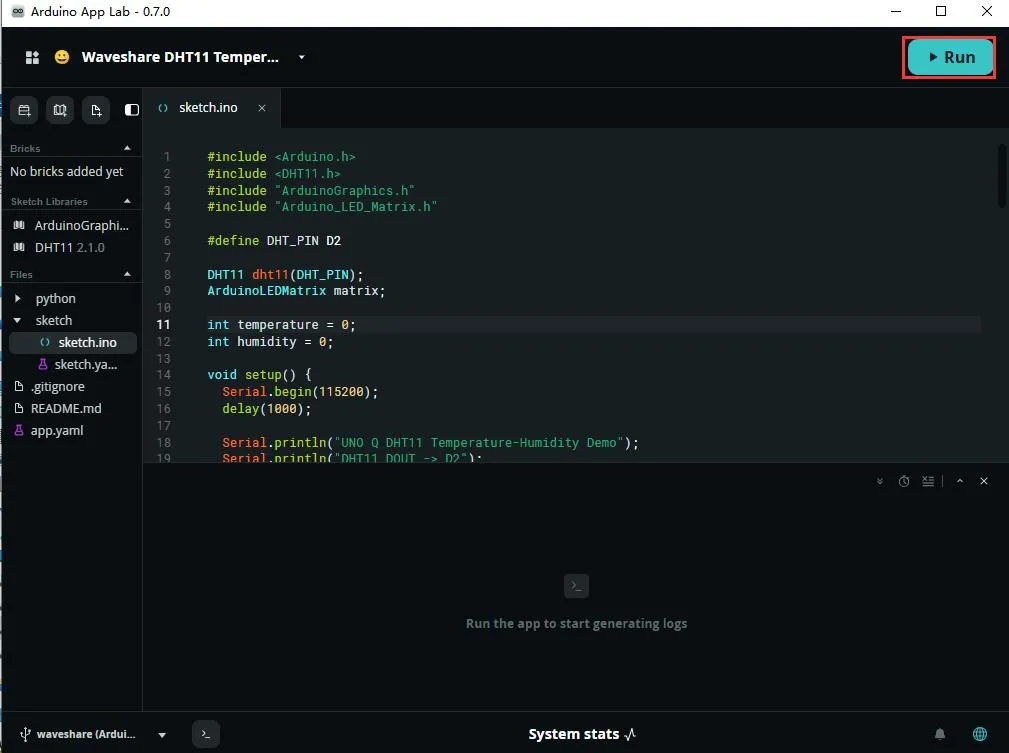The height and width of the screenshot is (753, 1009).
Task: Click the sketch.ino tab code icon
Action: click(x=163, y=108)
